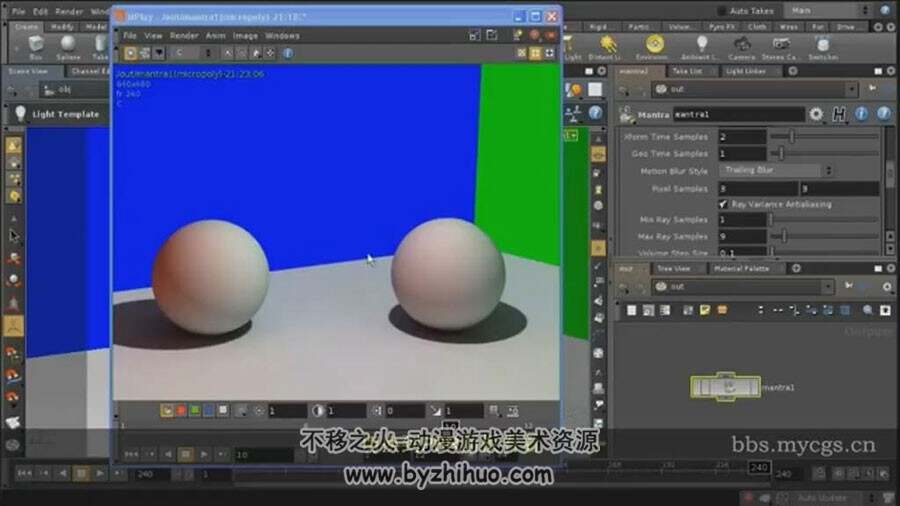Click the yellow sticky note icon in network toolbar
Screen dimensions: 900x506
click(x=705, y=310)
